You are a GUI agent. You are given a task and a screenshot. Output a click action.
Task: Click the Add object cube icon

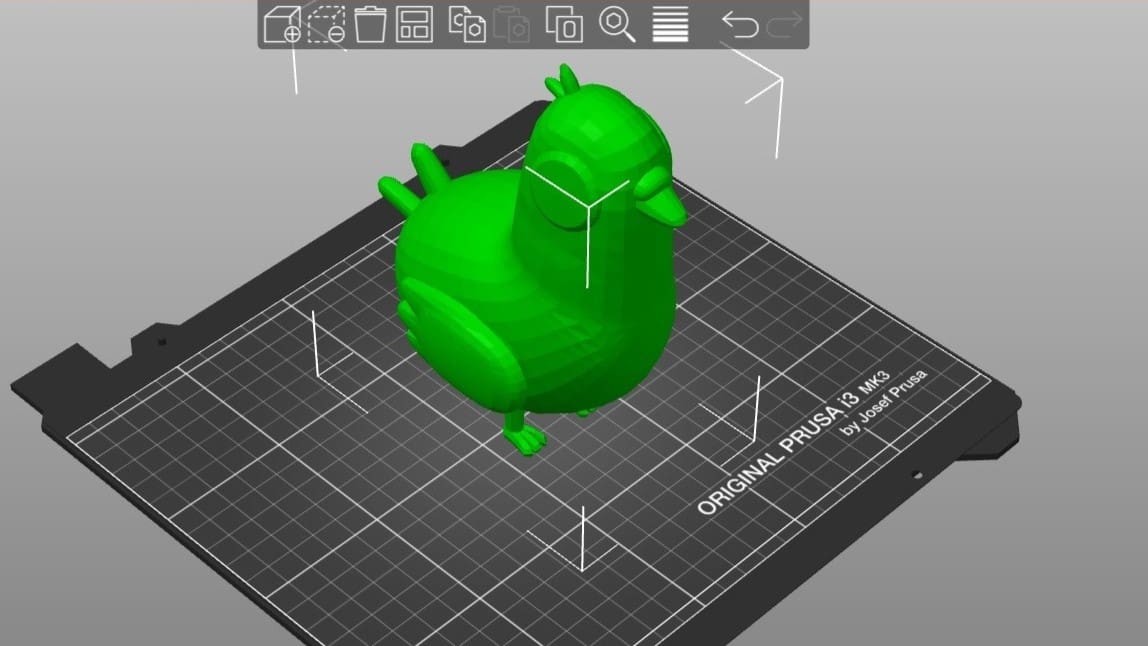(283, 24)
